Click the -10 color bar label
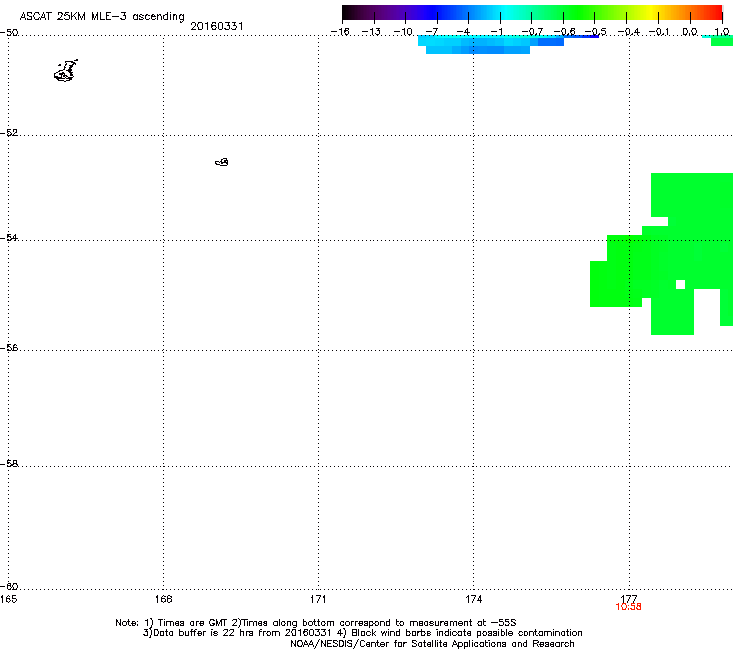 click(x=403, y=32)
